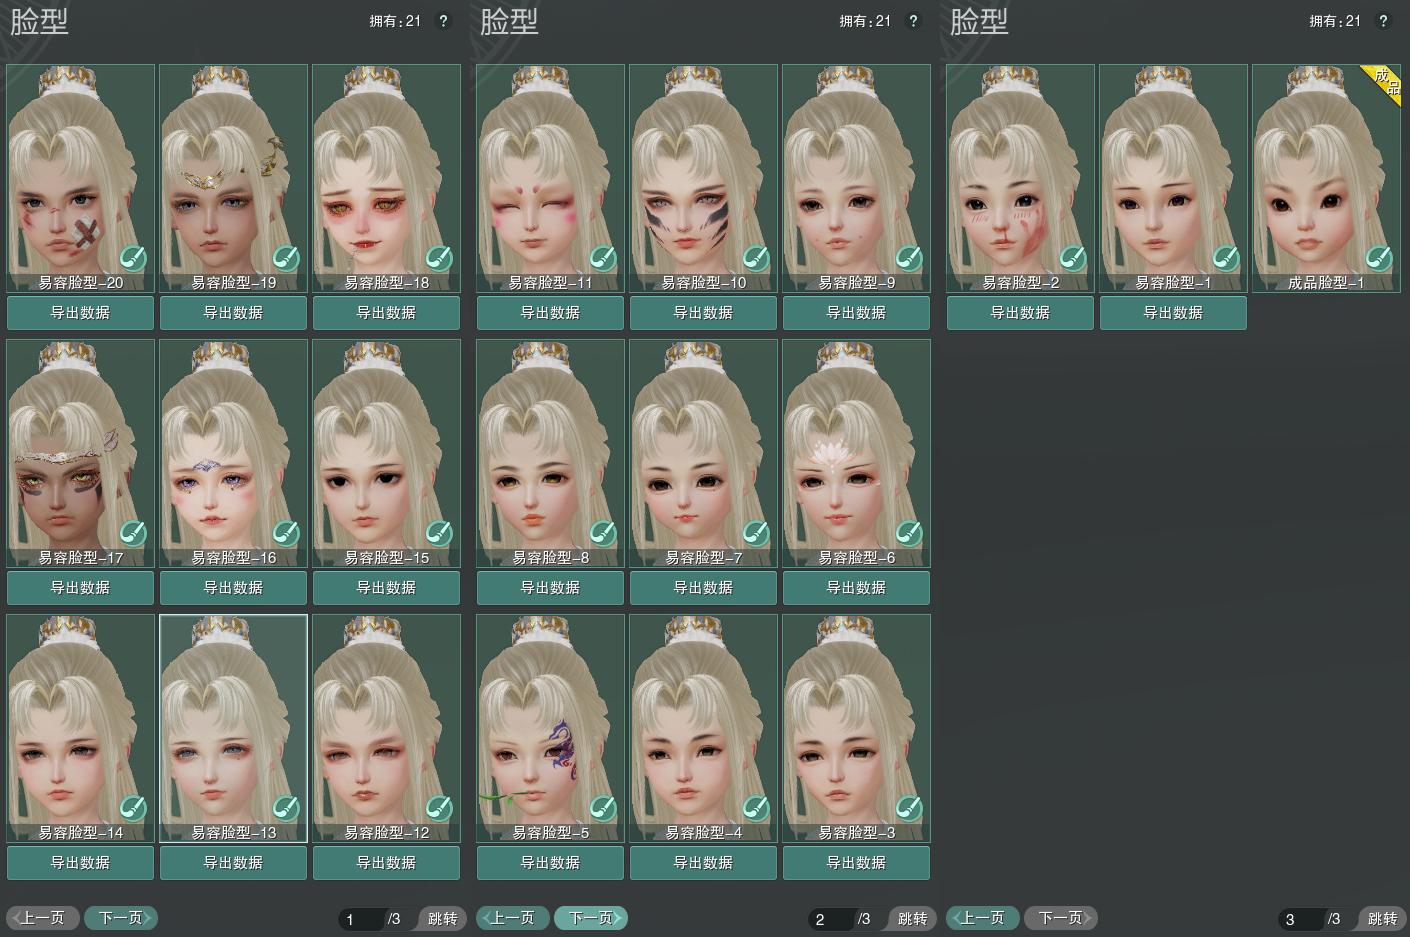The height and width of the screenshot is (937, 1410).
Task: Focus page number field showing 3
Action: [x=1301, y=919]
